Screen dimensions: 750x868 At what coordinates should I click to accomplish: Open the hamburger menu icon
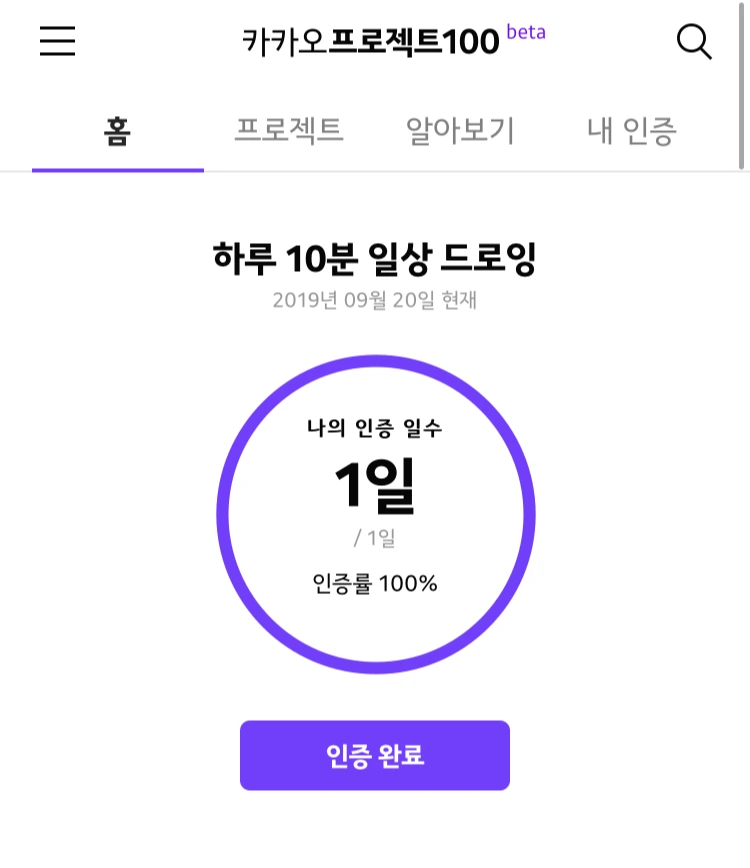click(x=58, y=41)
